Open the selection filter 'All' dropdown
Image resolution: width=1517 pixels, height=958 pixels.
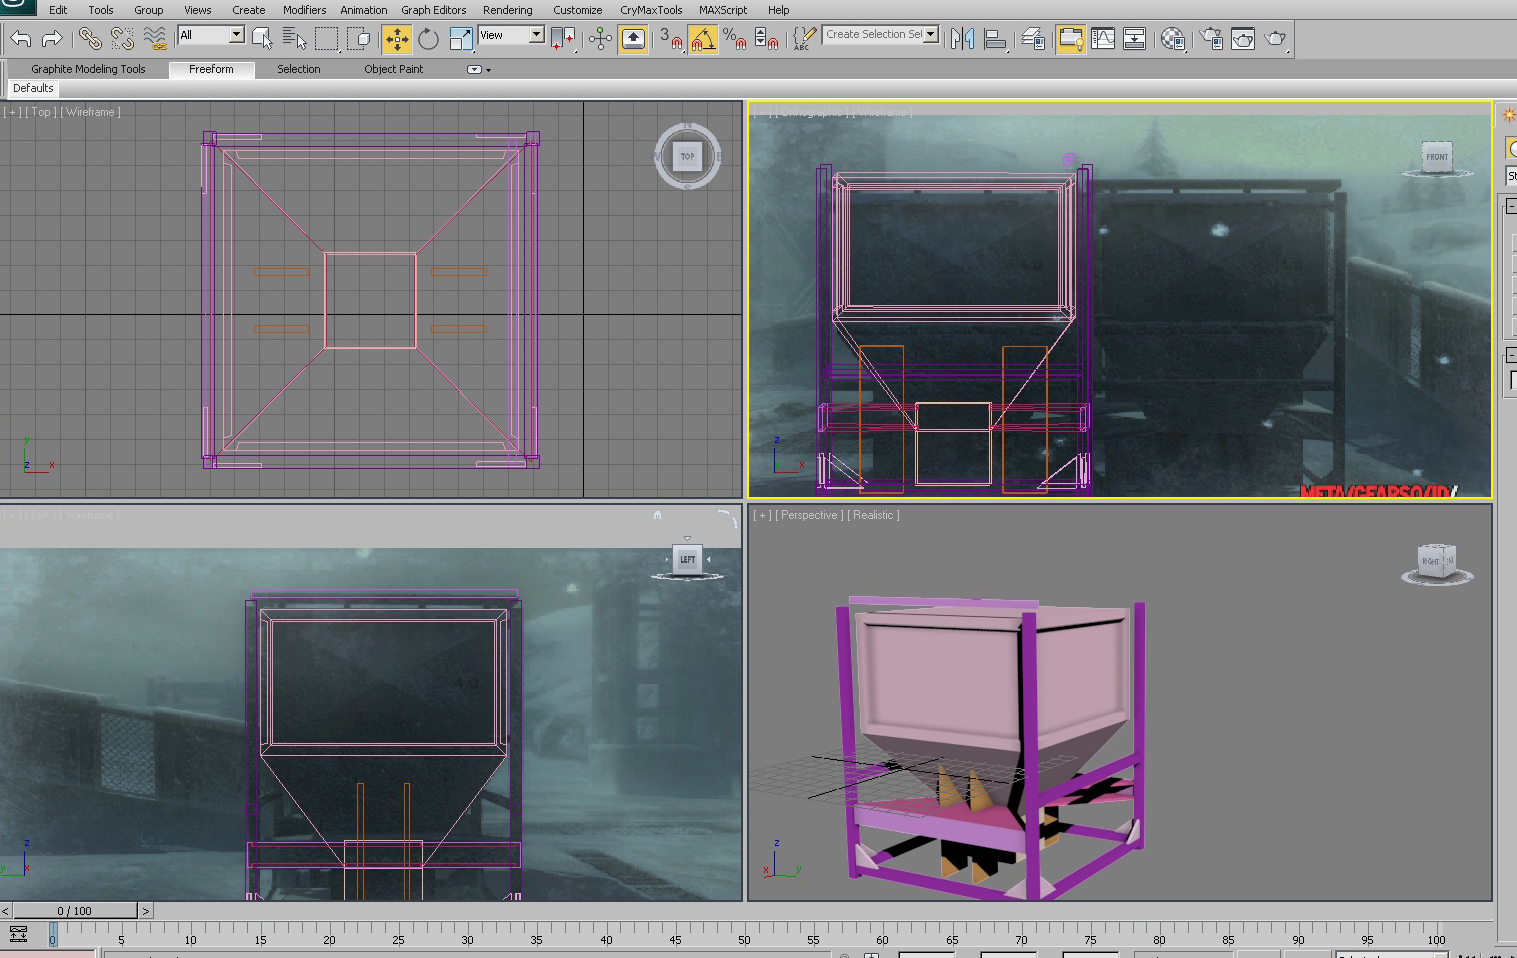pos(236,35)
